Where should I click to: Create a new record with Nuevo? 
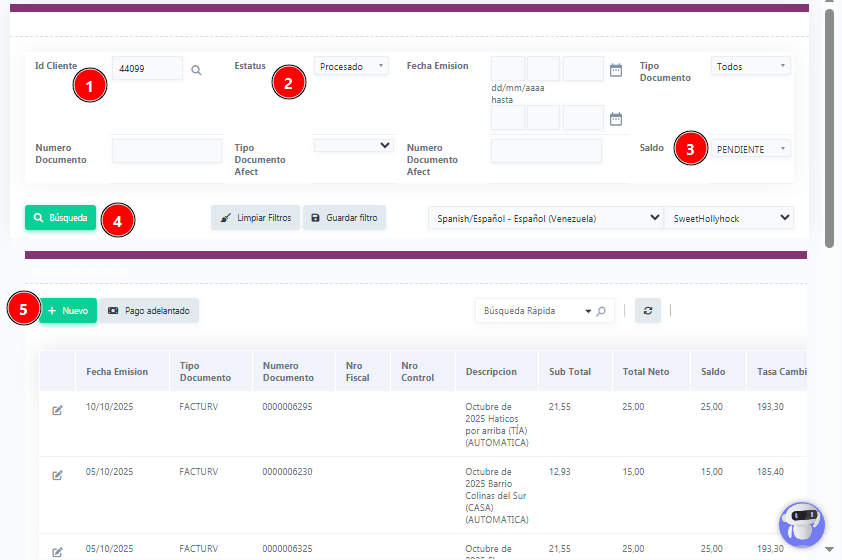[x=68, y=311]
